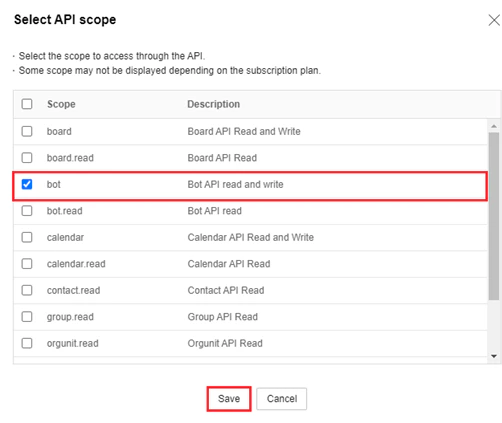Check the group.read scope checkbox

tap(27, 317)
